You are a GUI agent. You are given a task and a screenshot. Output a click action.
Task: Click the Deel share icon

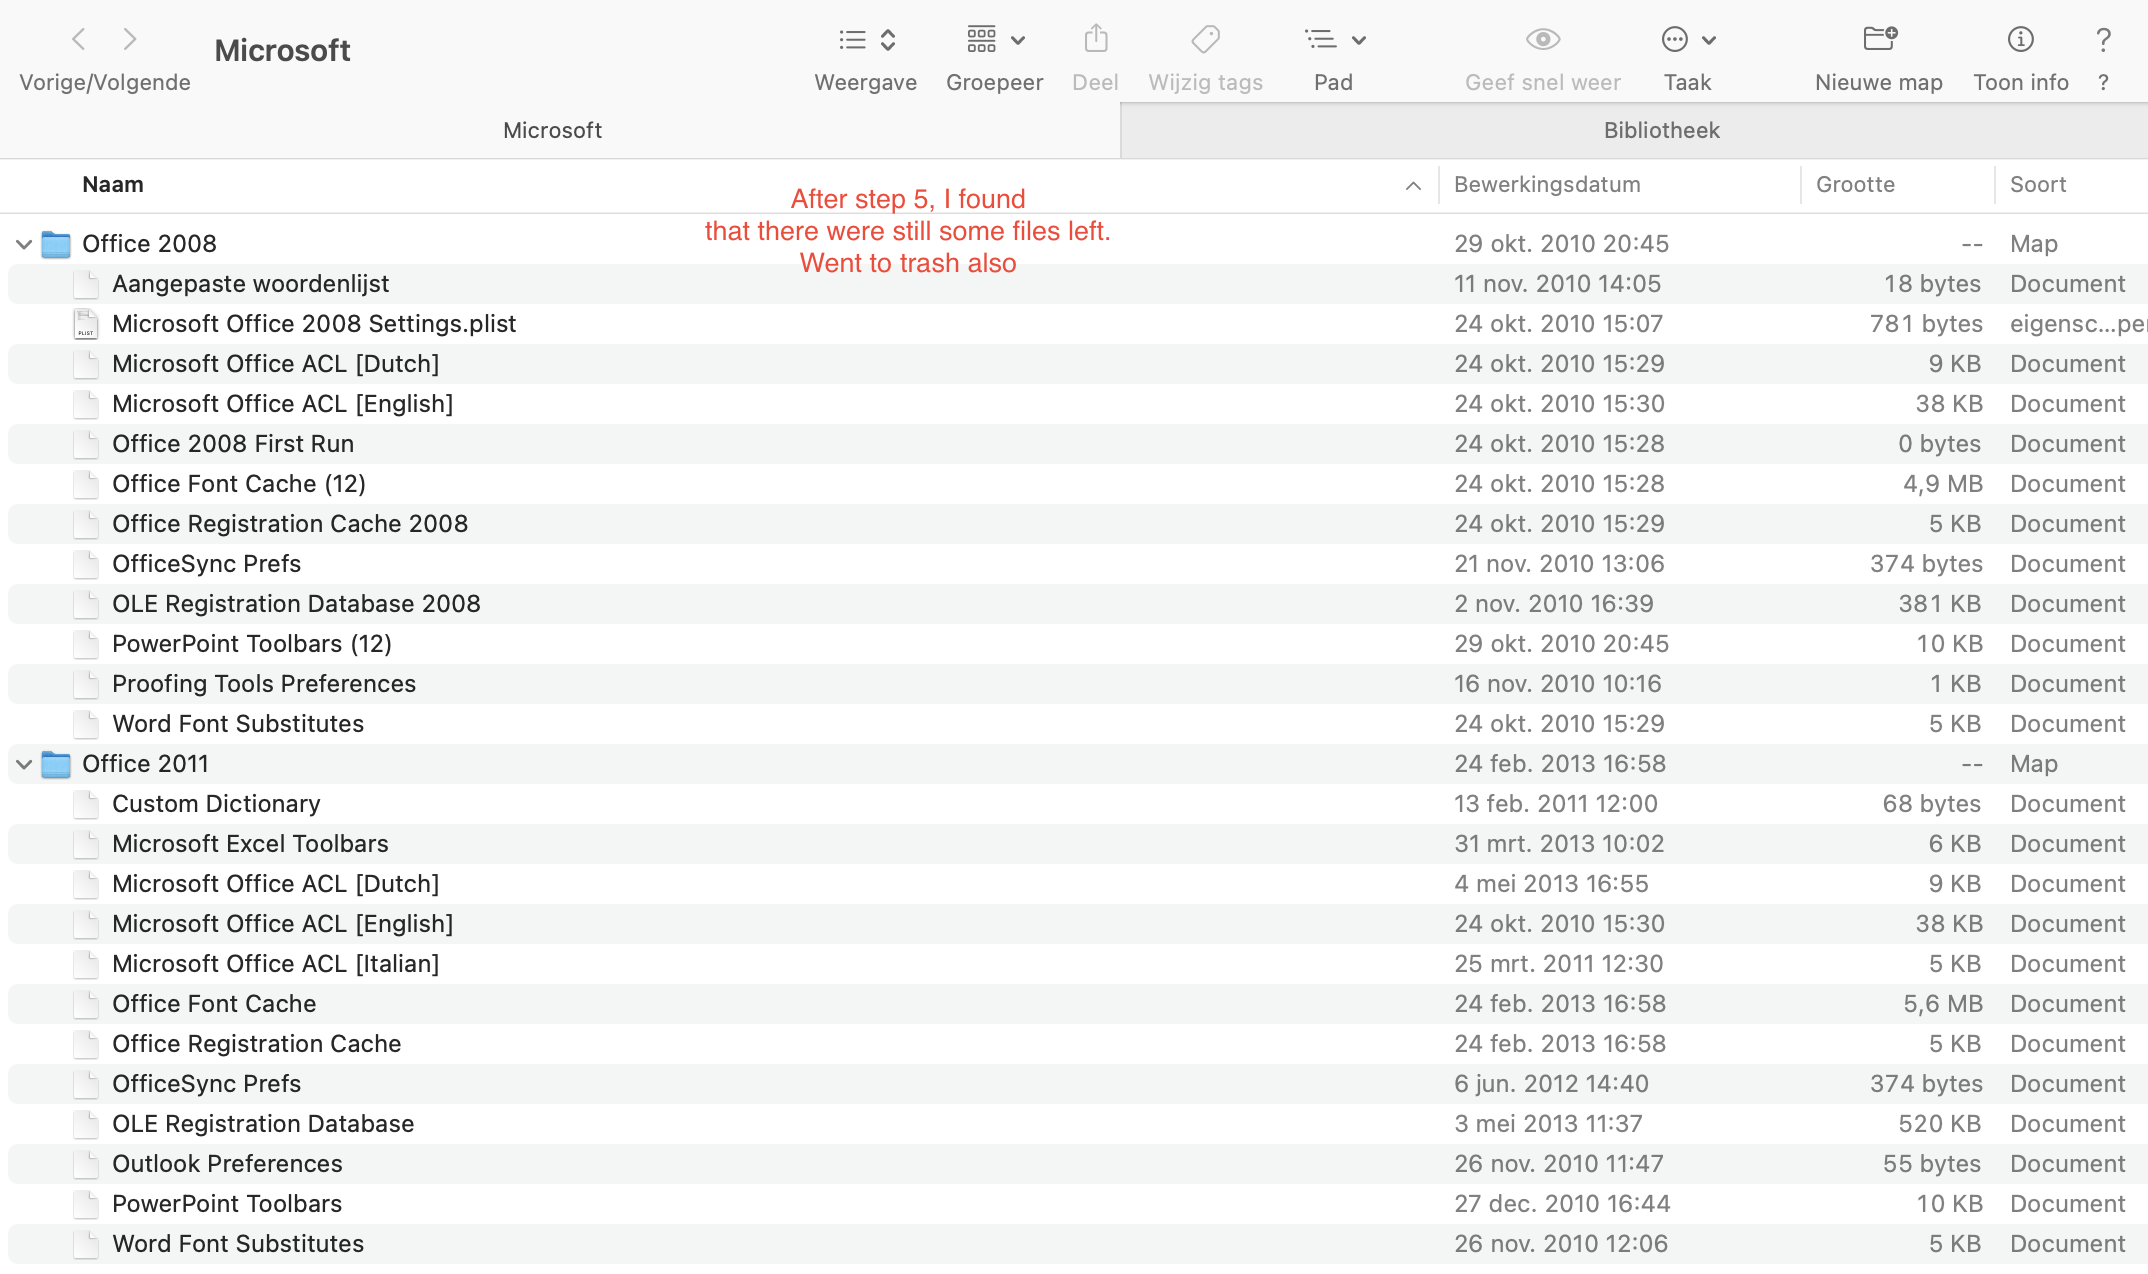(1095, 40)
